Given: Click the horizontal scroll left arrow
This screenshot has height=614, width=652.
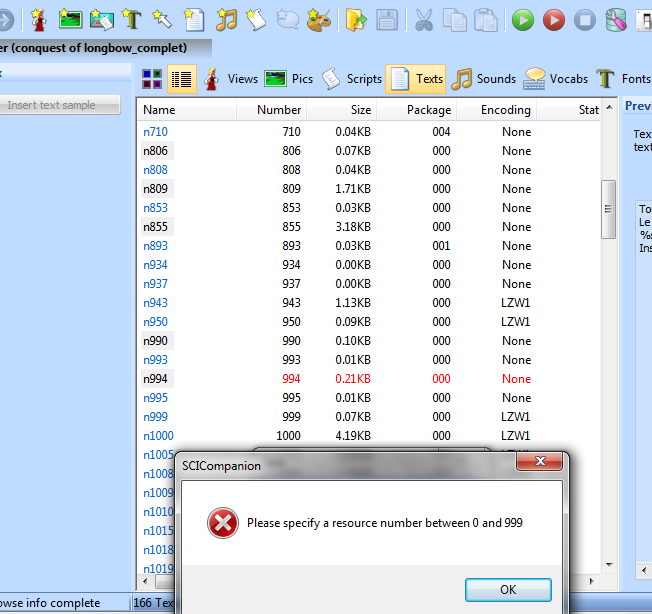Looking at the screenshot, I should tap(145, 581).
